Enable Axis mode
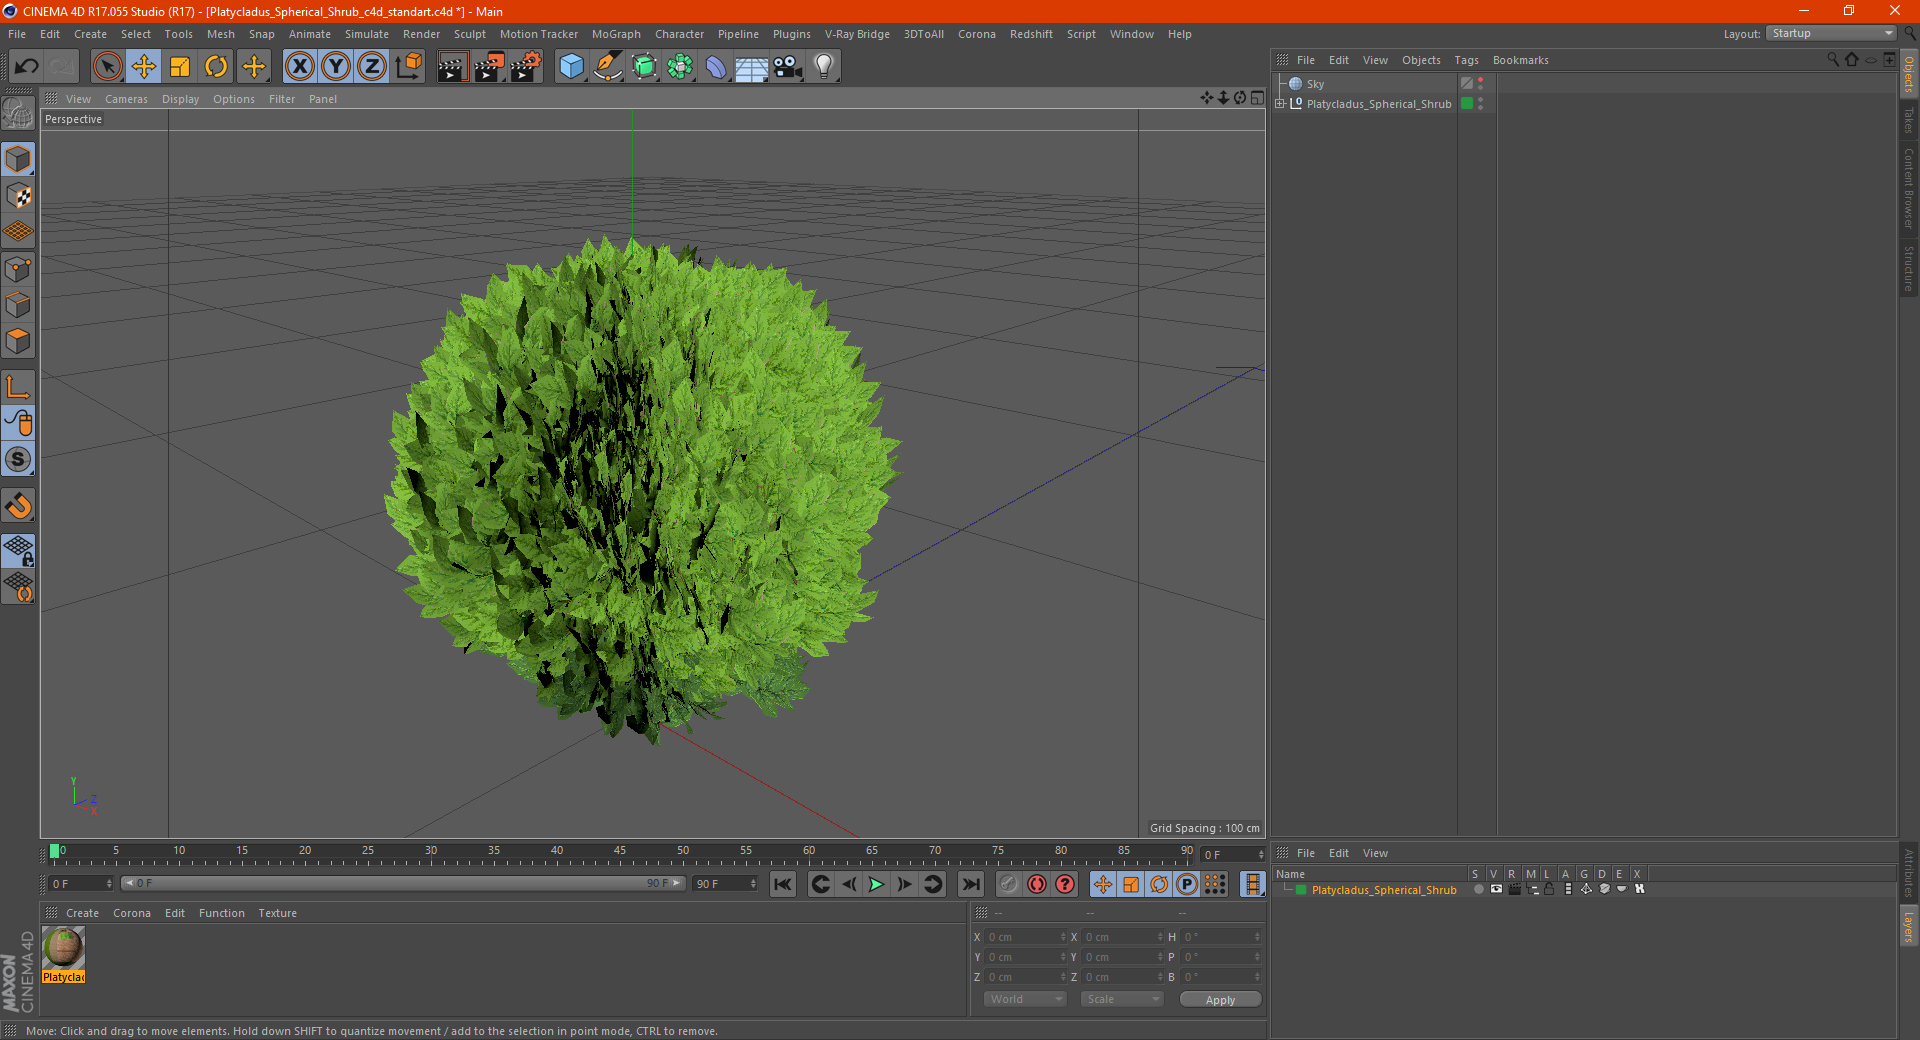This screenshot has height=1040, width=1920. click(x=18, y=387)
